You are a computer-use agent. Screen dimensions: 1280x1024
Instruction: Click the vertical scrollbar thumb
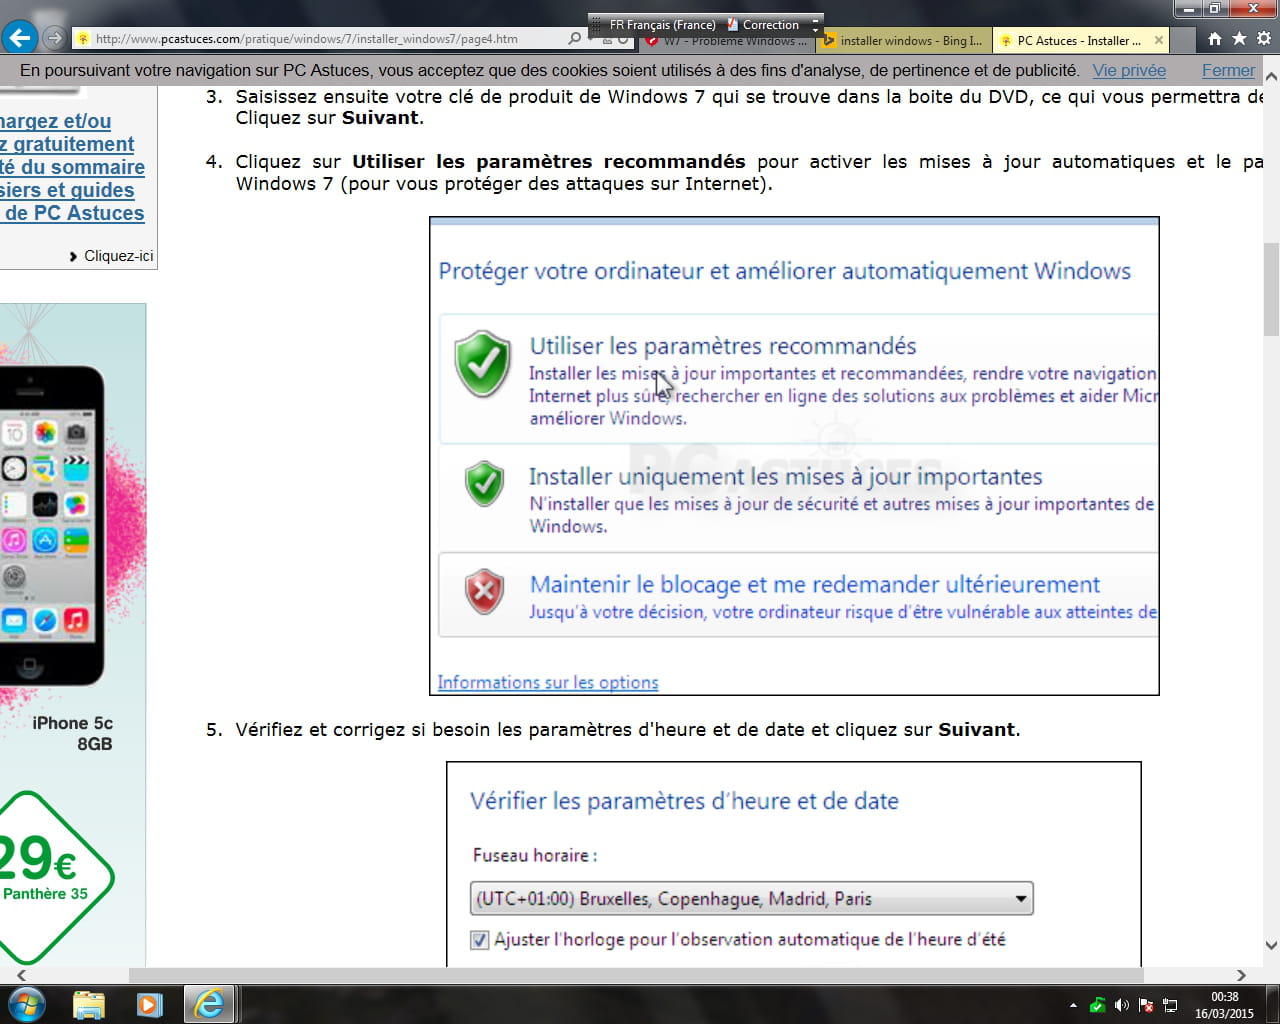click(x=1271, y=290)
